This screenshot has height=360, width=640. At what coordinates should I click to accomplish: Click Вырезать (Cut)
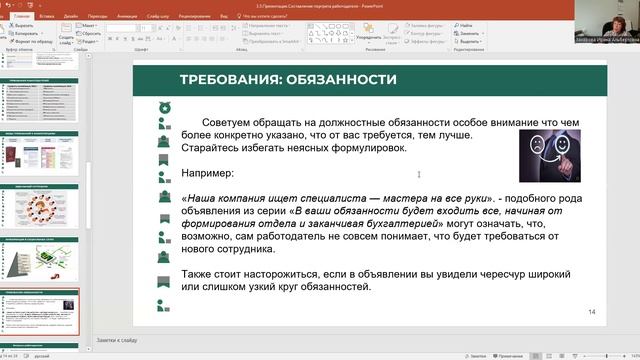pyautogui.click(x=21, y=25)
